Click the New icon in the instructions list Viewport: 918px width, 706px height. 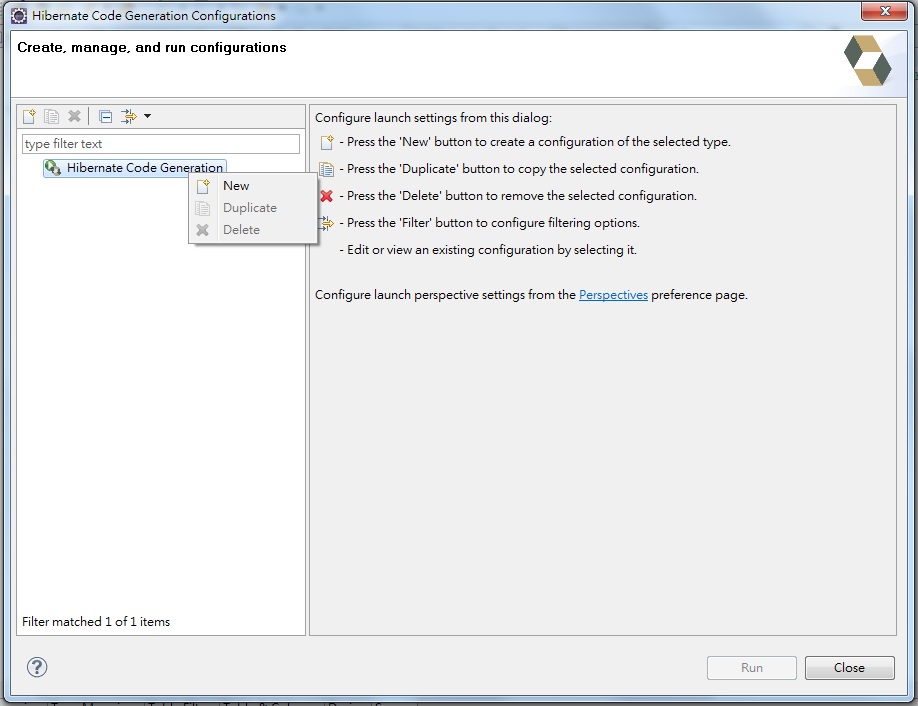point(327,142)
